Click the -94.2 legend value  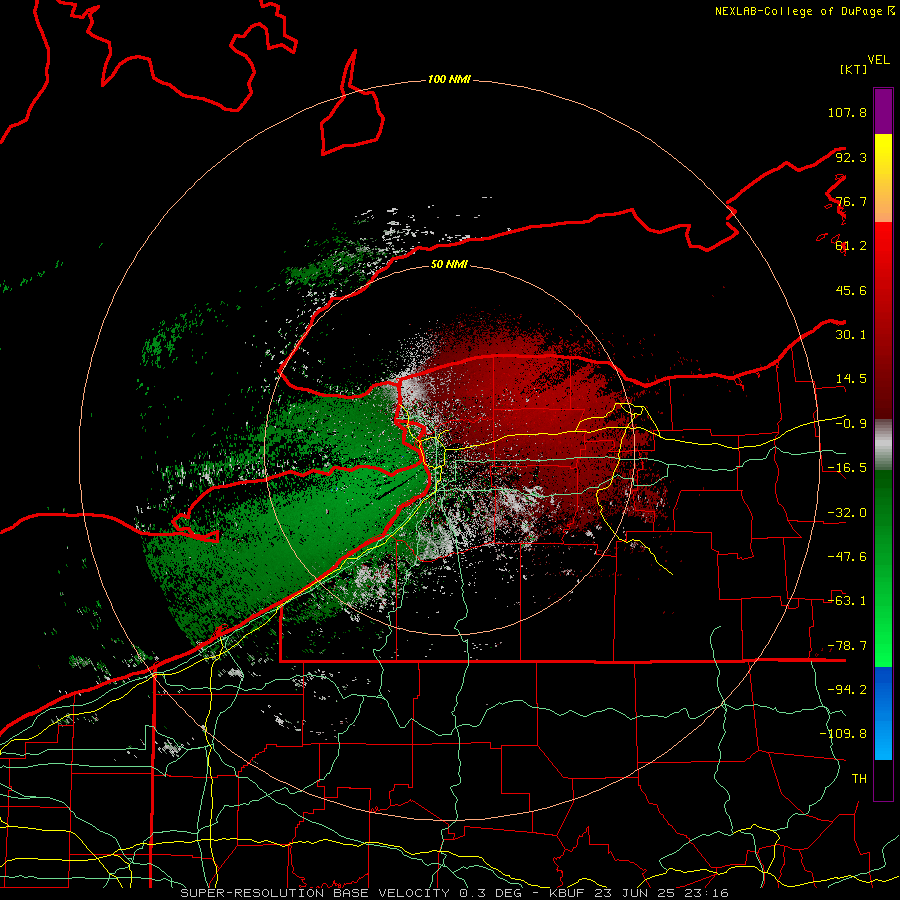click(x=847, y=690)
